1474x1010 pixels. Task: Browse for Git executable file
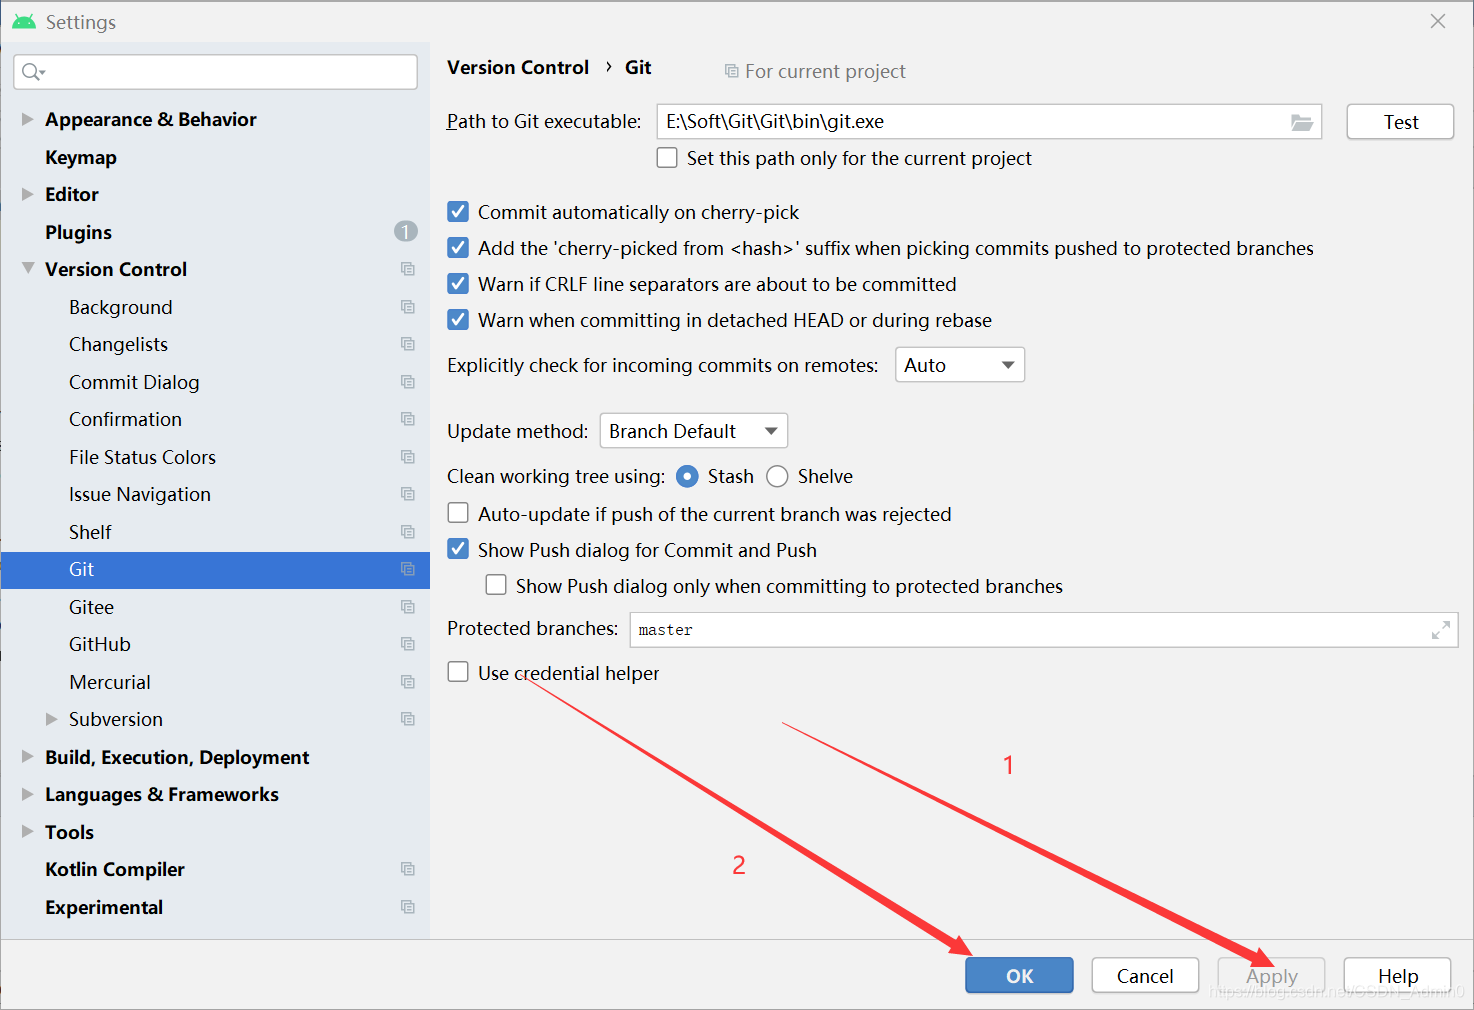1301,121
